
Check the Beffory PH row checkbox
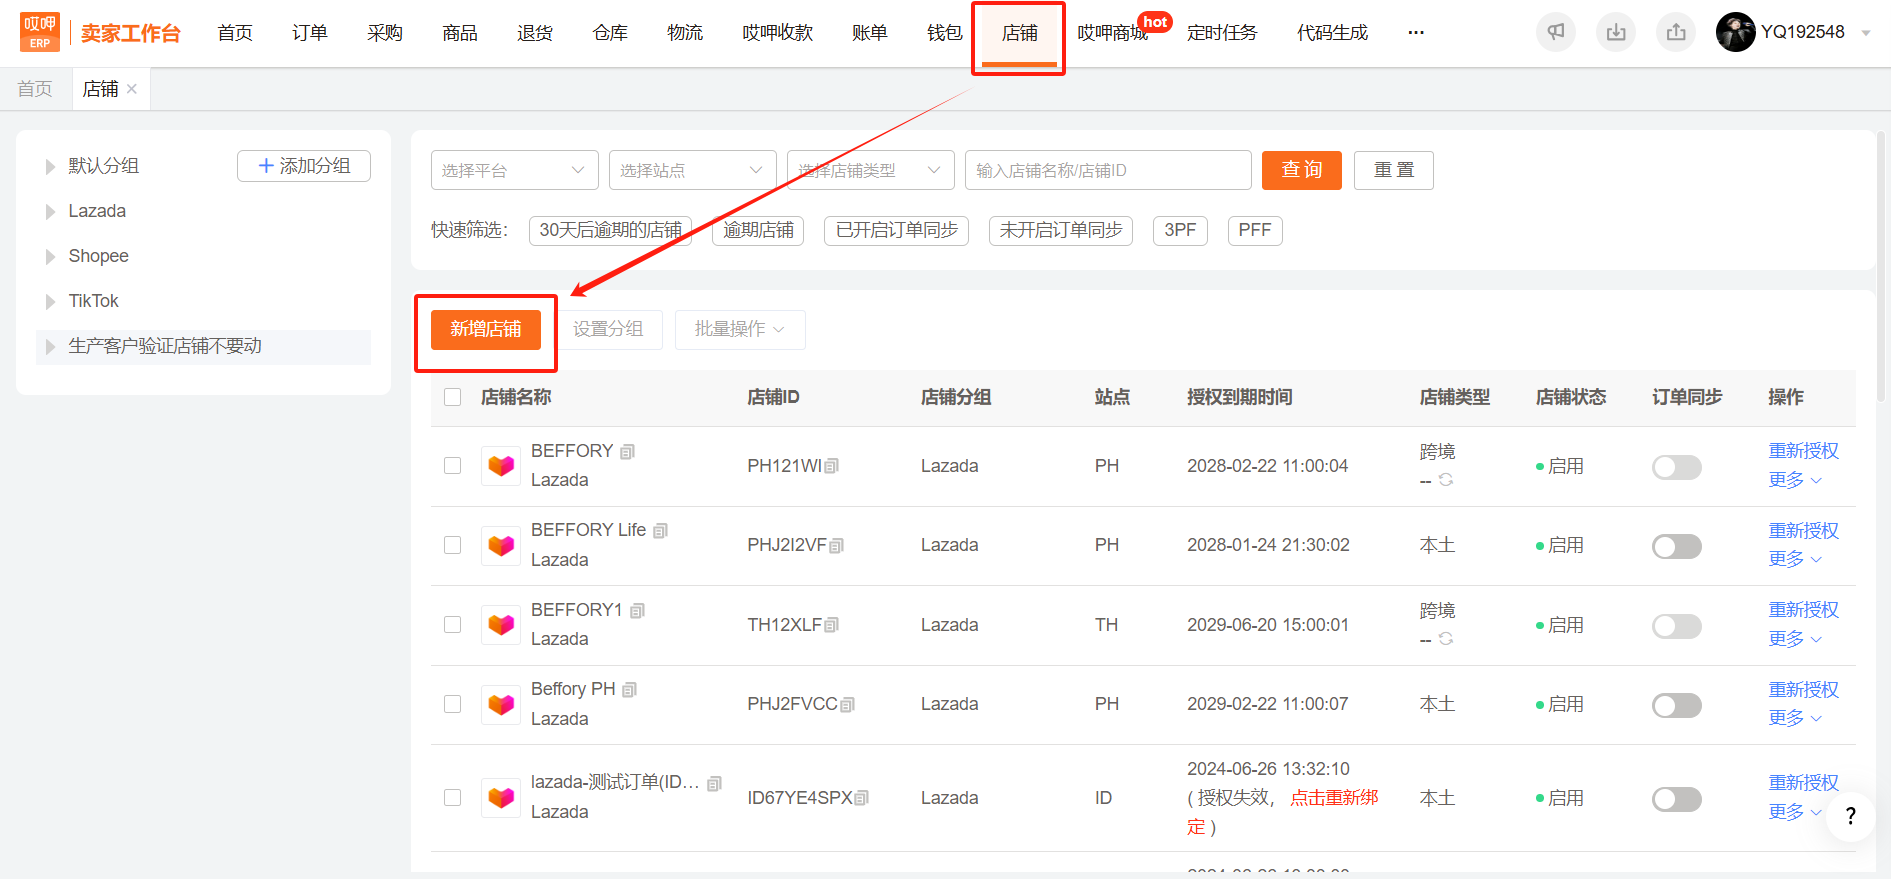point(453,704)
